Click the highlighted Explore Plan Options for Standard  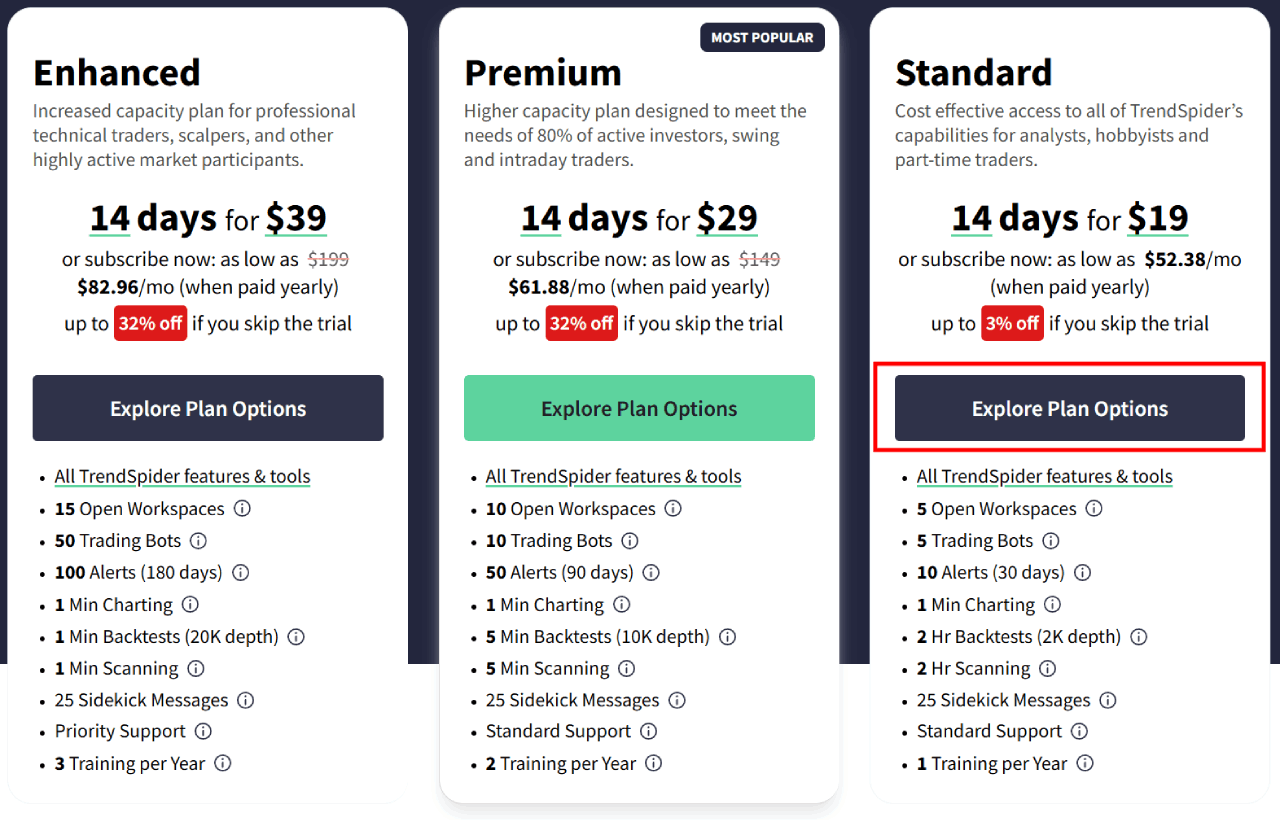(x=1069, y=408)
